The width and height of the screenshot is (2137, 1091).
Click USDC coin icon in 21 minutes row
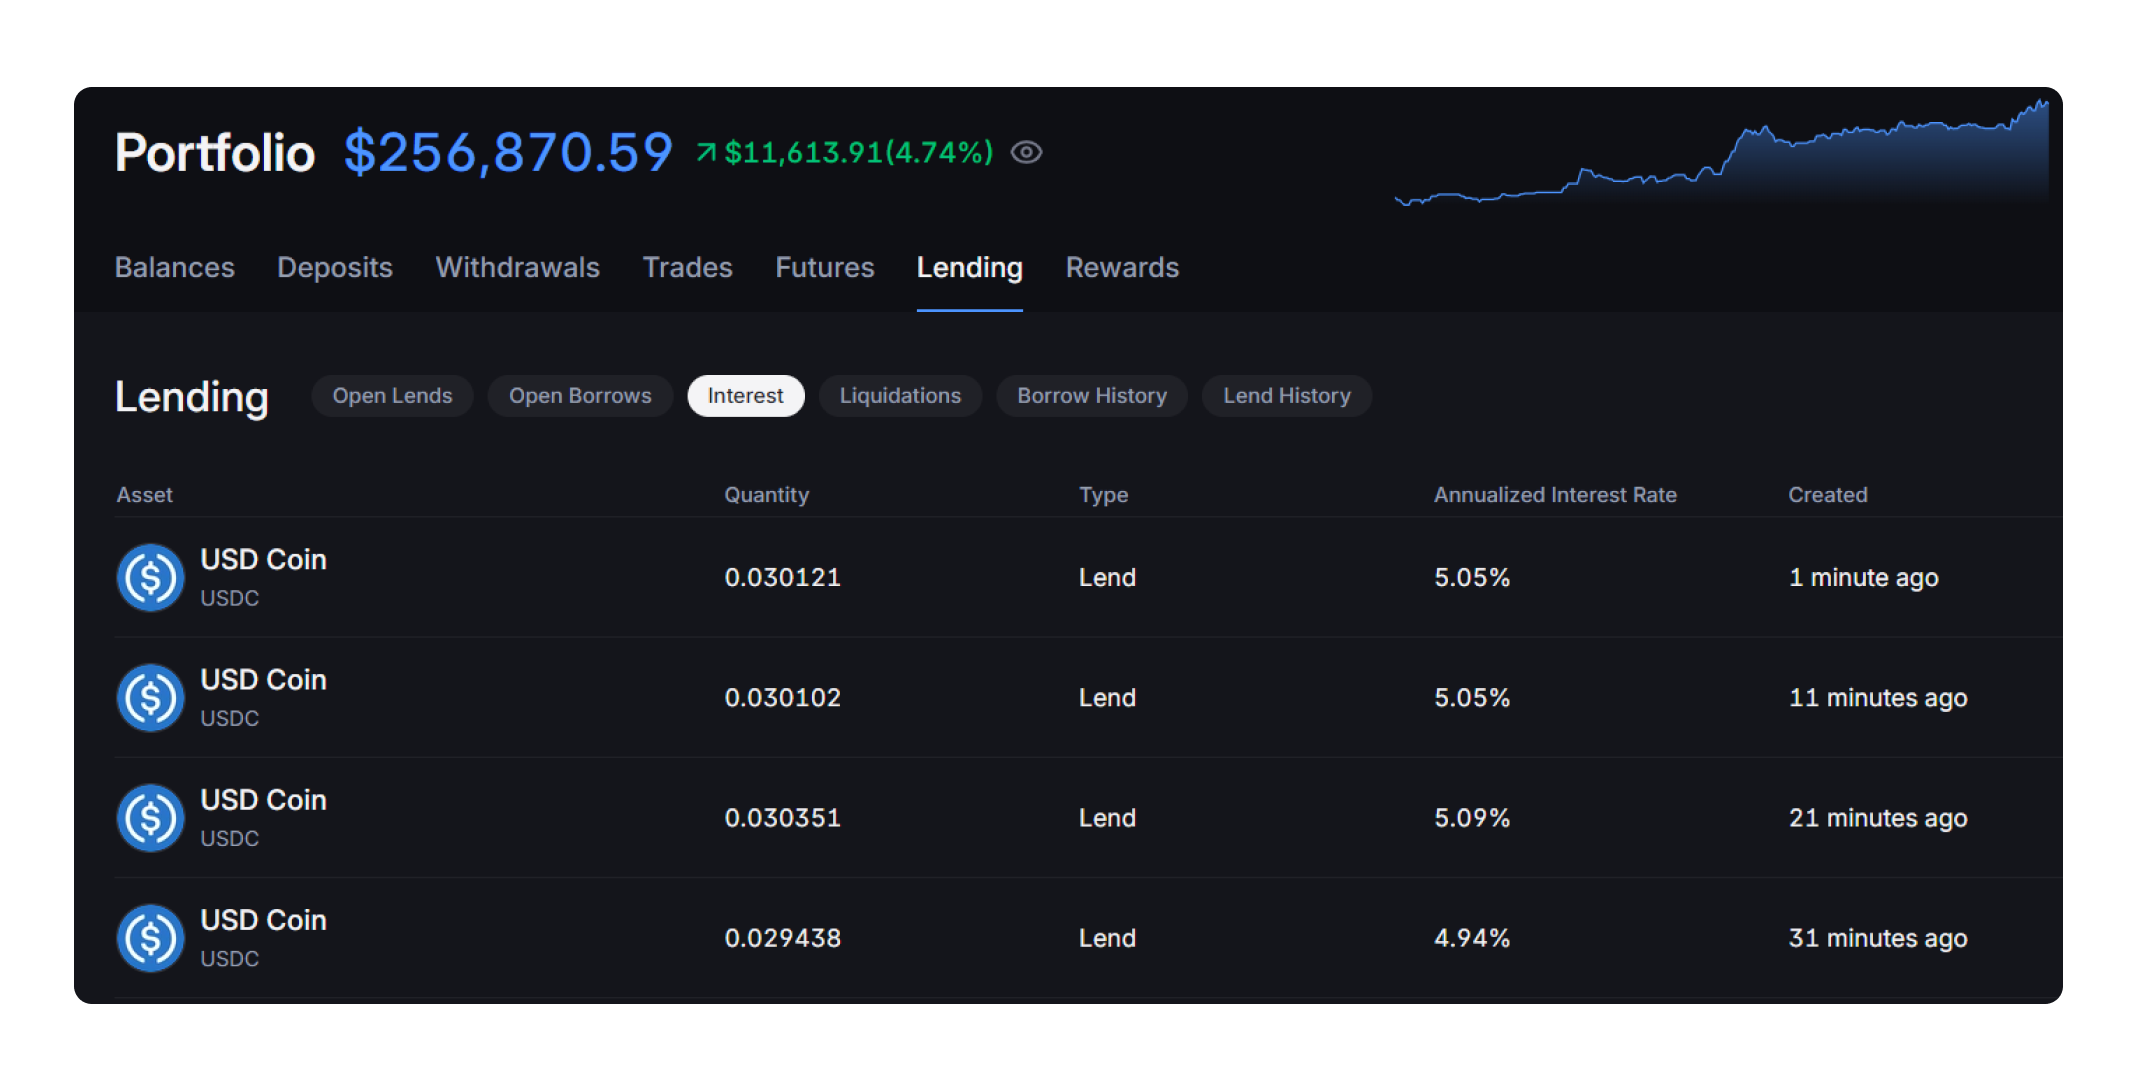click(151, 818)
